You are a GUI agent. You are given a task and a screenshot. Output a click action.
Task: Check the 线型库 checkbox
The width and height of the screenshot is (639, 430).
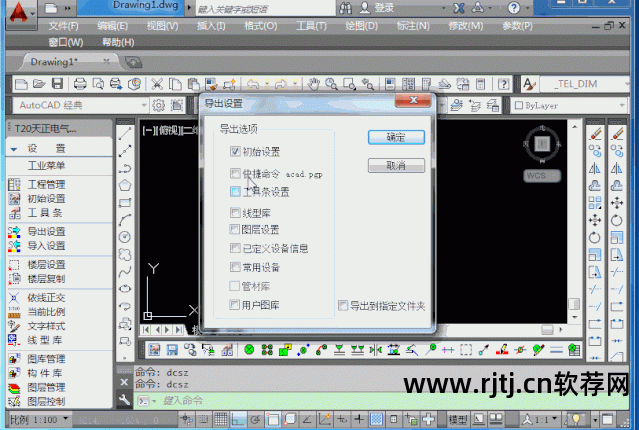tap(235, 212)
